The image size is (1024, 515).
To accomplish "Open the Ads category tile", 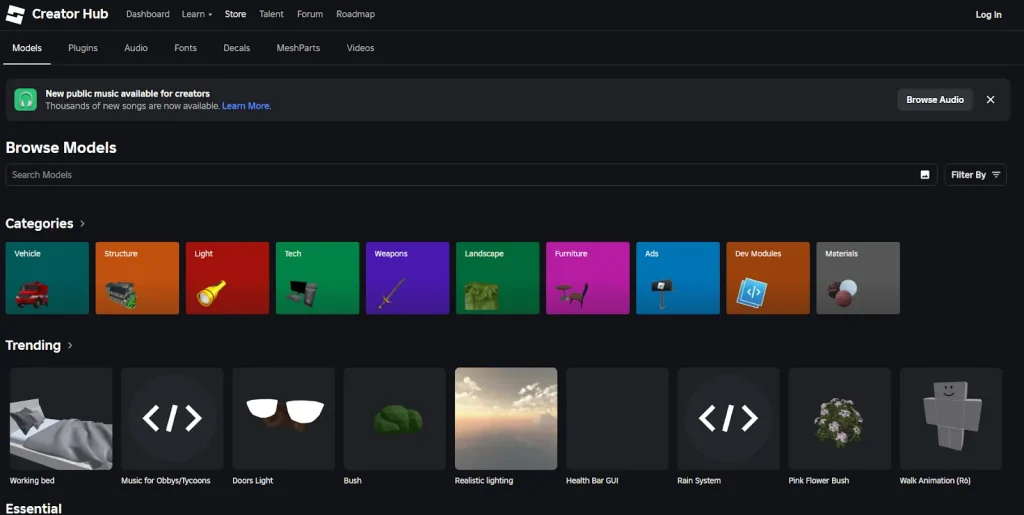I will [x=678, y=278].
